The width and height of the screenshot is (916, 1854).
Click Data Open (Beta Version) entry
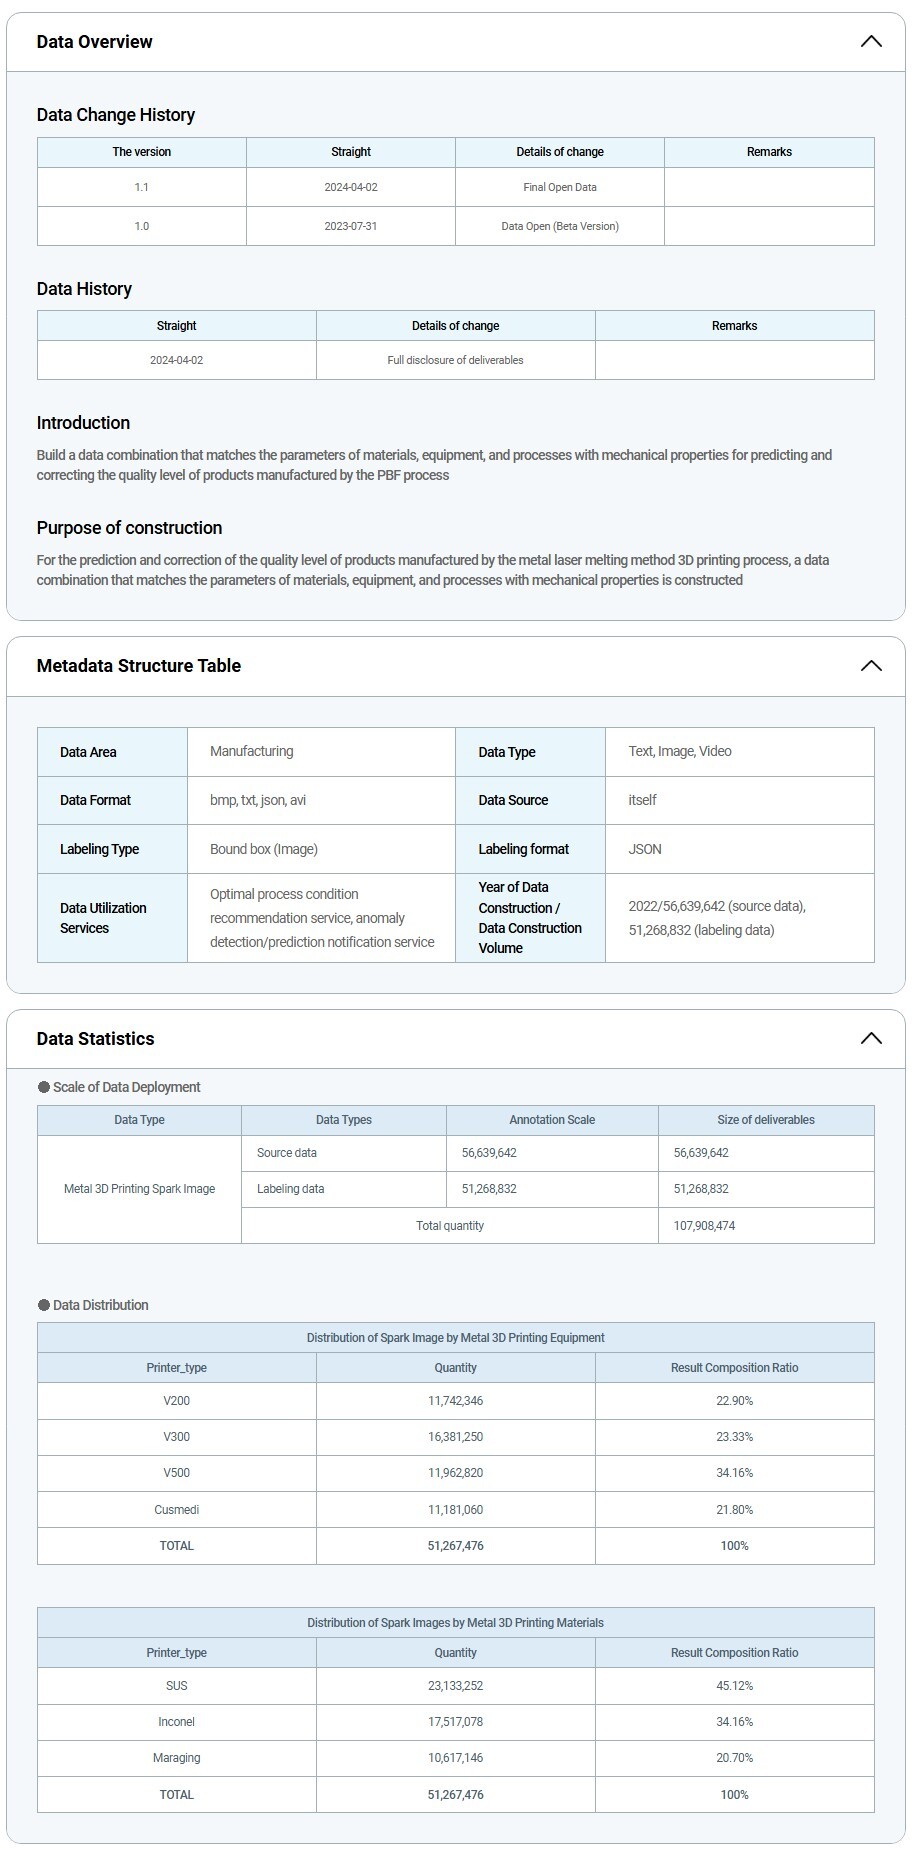(x=559, y=226)
